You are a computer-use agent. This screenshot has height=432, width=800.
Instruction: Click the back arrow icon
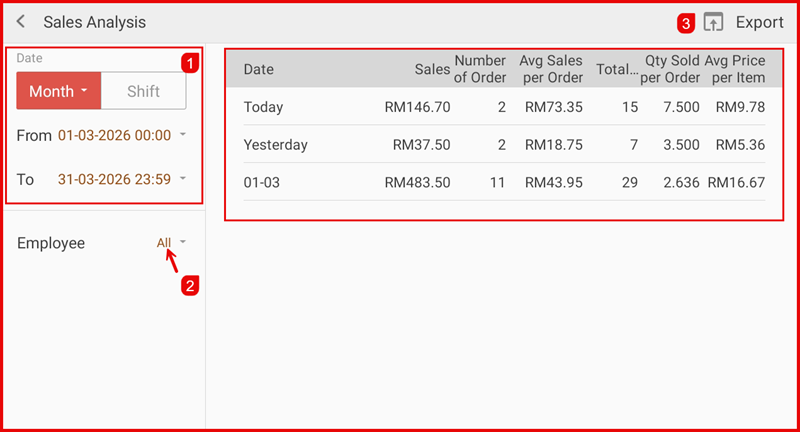[21, 22]
